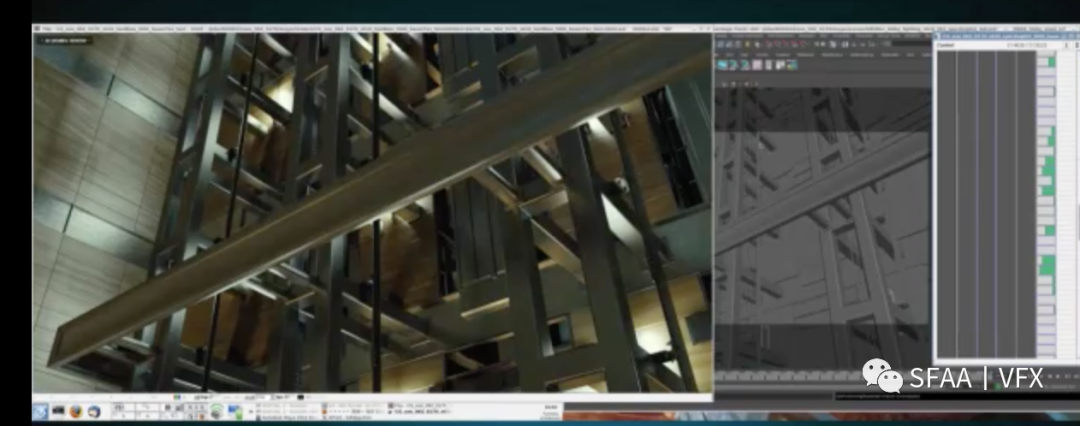Focus the Maya command line field
Screen dimensions: 1080x426
[880, 396]
